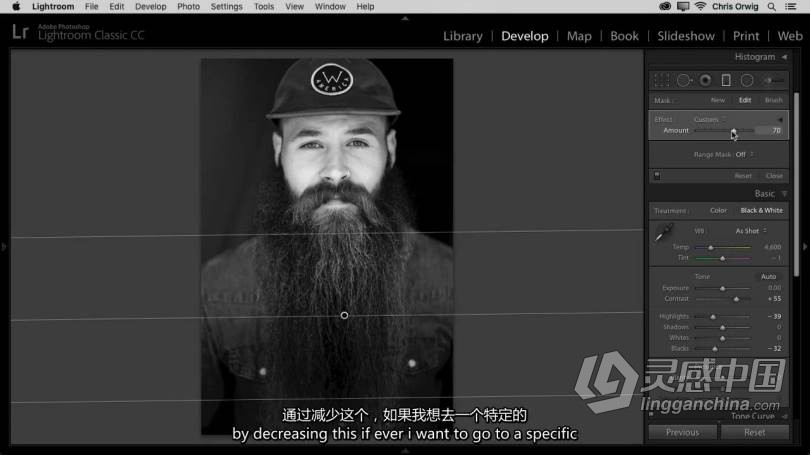The image size is (810, 455).
Task: Hide the top module picker arrow
Action: (405, 18)
